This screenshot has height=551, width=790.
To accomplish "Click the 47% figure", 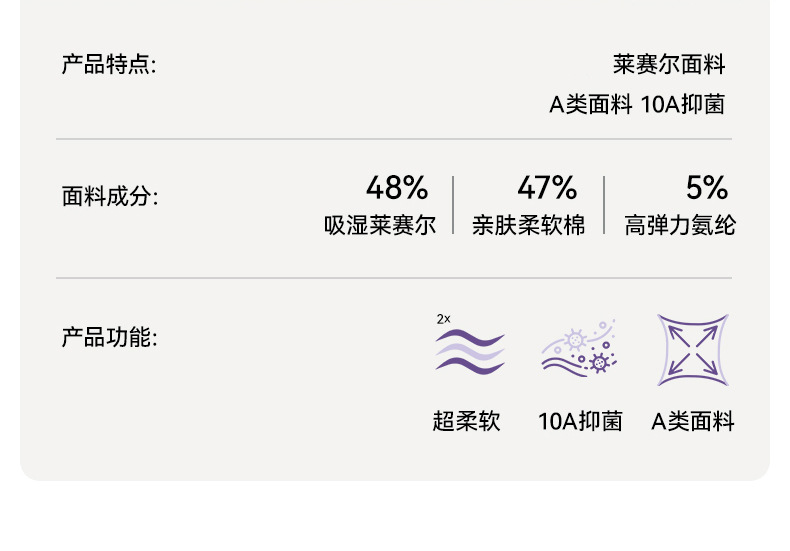I will point(547,187).
